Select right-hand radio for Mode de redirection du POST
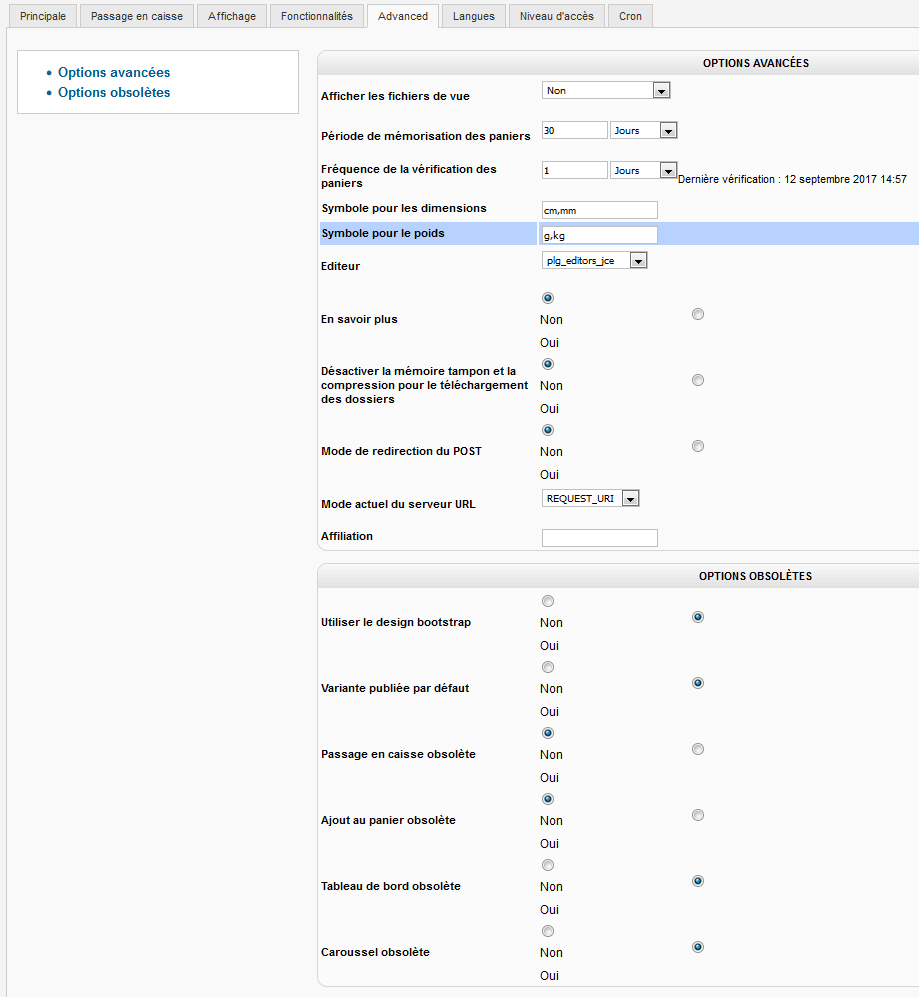The image size is (919, 997). pos(698,446)
